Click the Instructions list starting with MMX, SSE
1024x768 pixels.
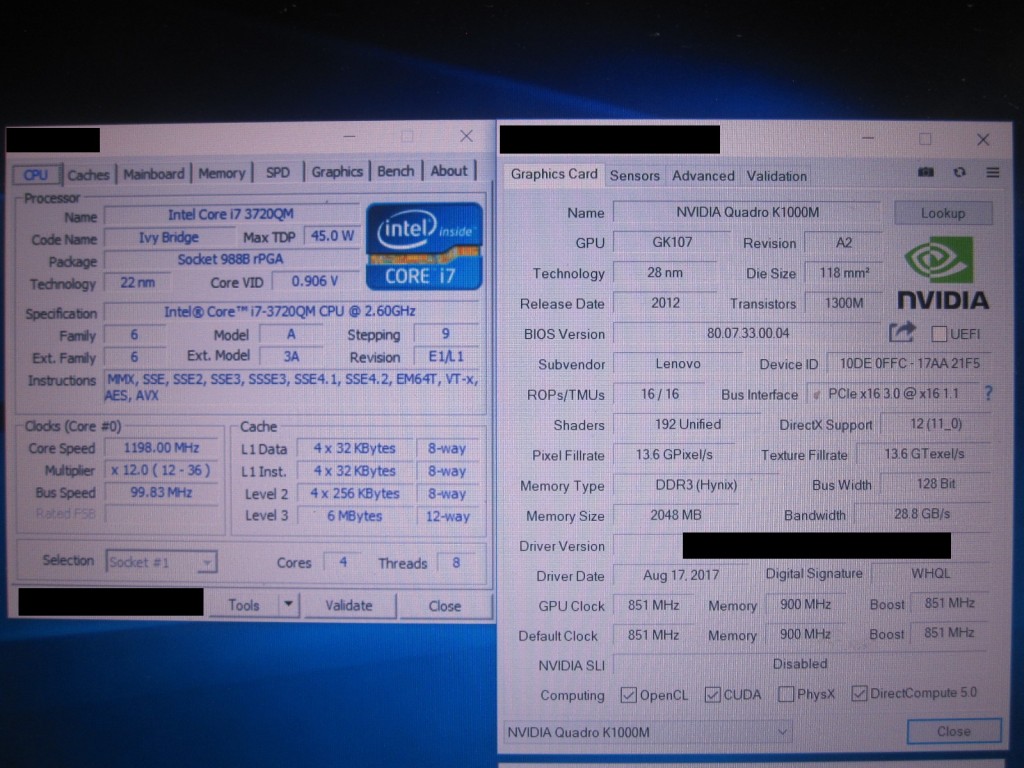coord(293,387)
